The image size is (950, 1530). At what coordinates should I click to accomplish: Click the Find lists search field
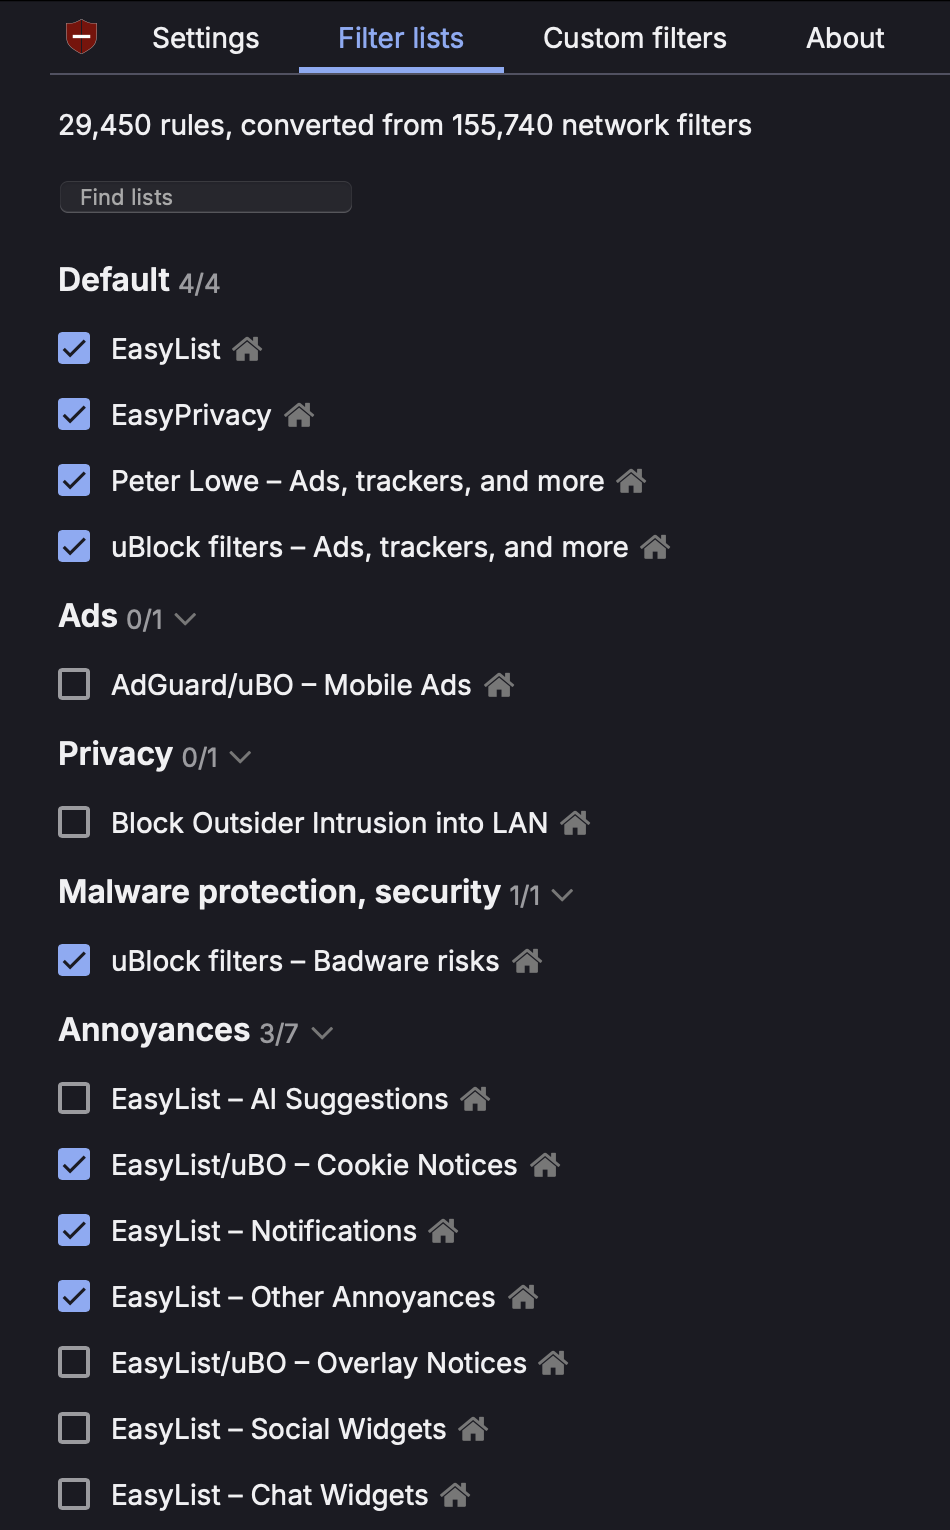(x=205, y=197)
